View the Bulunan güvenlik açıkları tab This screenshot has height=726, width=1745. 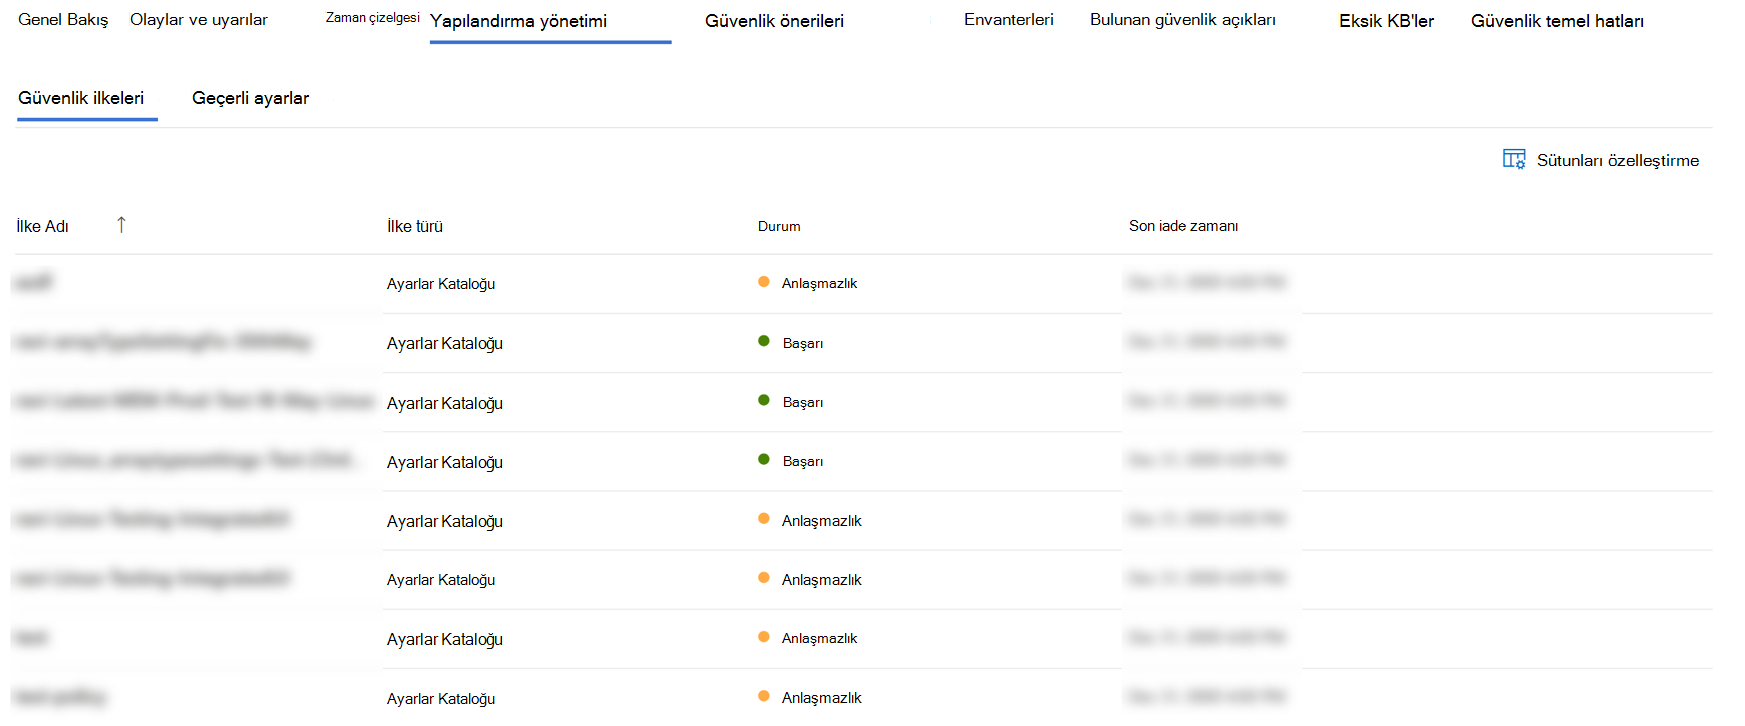pos(1183,20)
